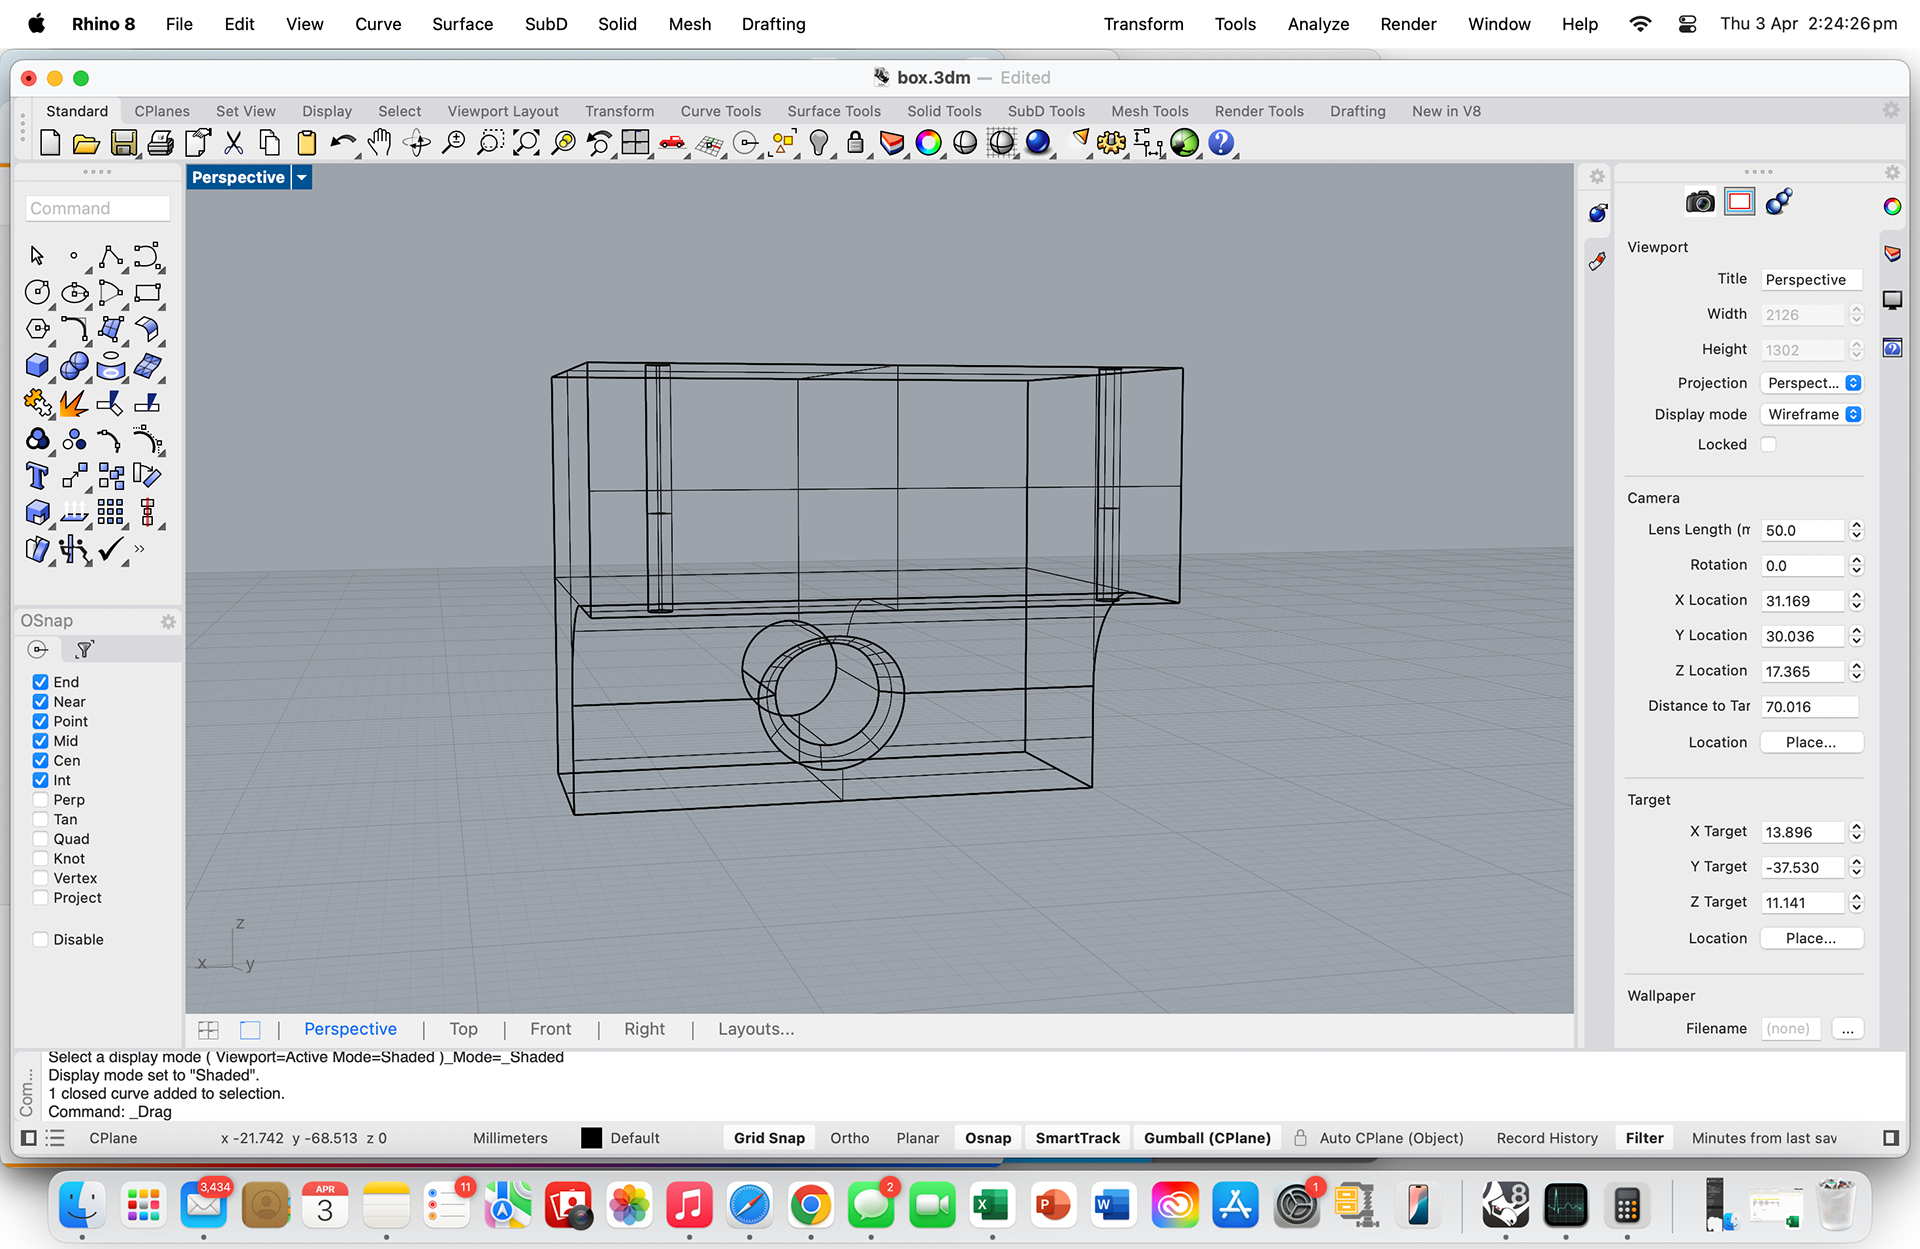Open the Solid menu
The image size is (1920, 1249).
(x=617, y=24)
